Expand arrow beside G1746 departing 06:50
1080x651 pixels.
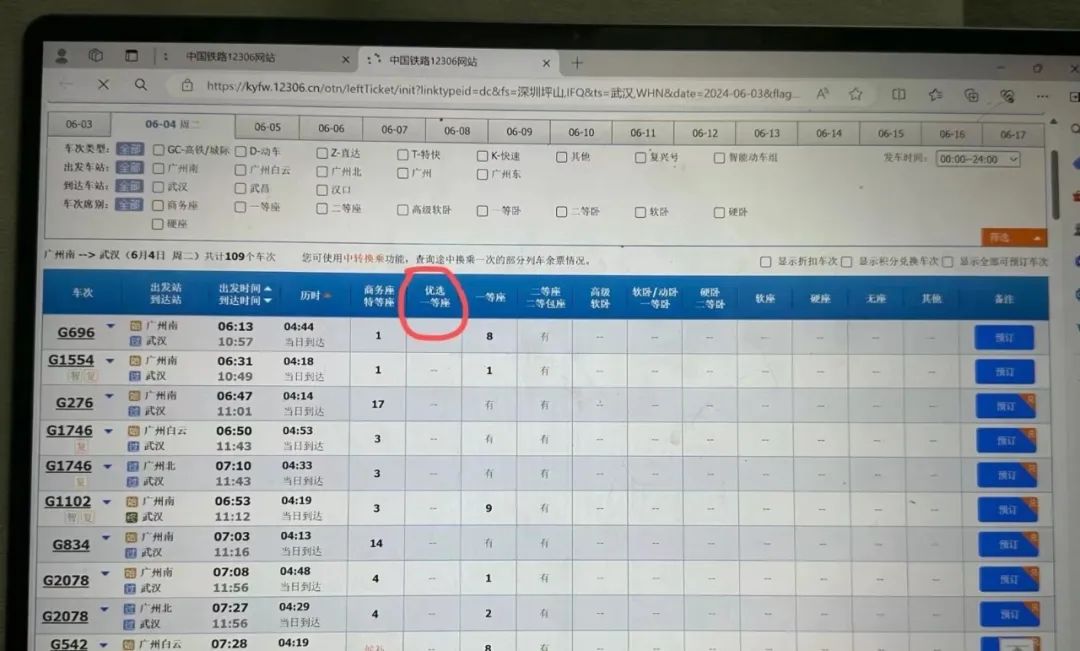pyautogui.click(x=108, y=431)
